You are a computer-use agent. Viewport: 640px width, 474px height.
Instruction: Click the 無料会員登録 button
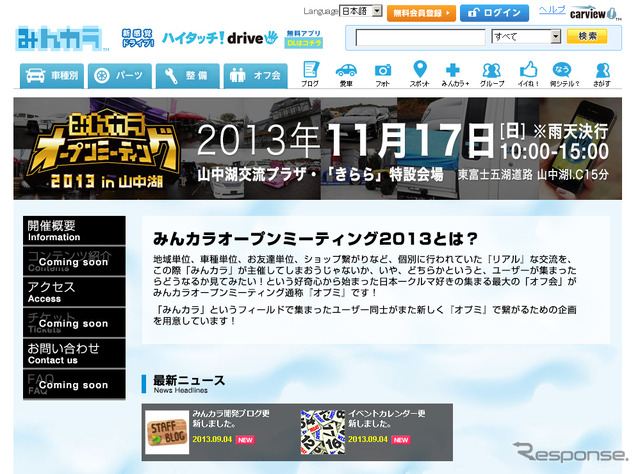[x=421, y=13]
